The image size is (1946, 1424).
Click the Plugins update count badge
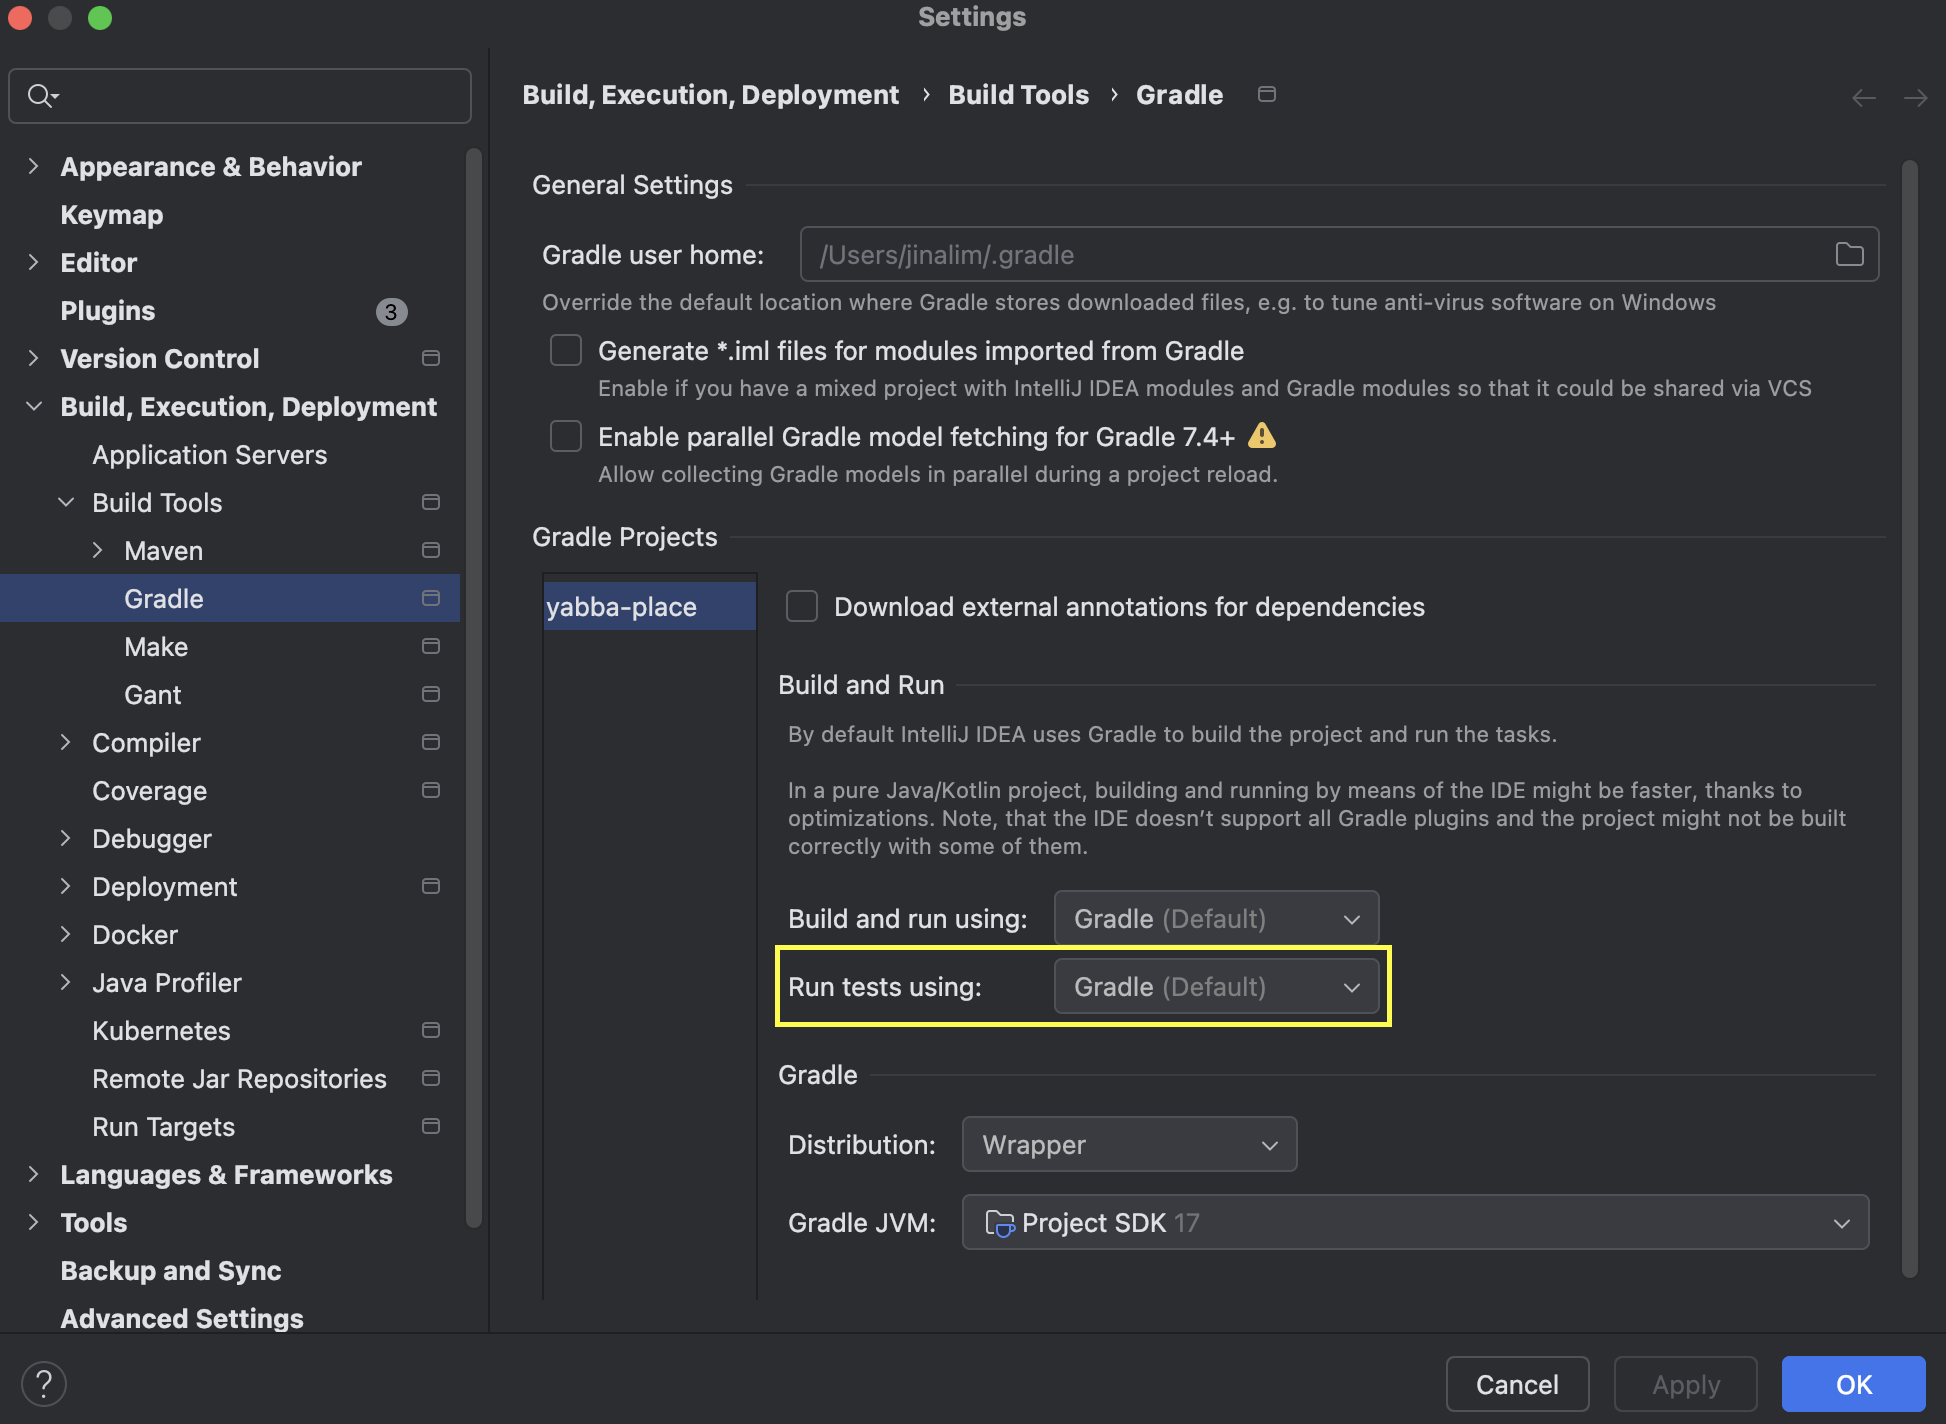click(x=391, y=311)
